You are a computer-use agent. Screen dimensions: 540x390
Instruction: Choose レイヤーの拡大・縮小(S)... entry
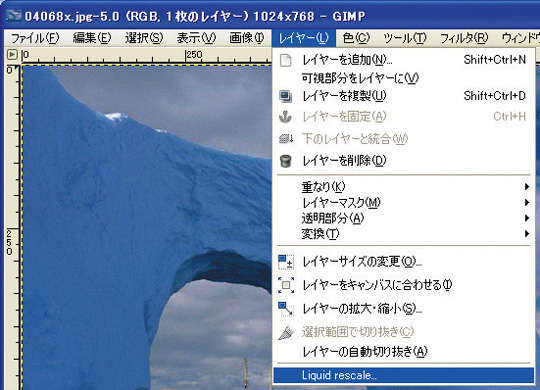tap(404, 309)
